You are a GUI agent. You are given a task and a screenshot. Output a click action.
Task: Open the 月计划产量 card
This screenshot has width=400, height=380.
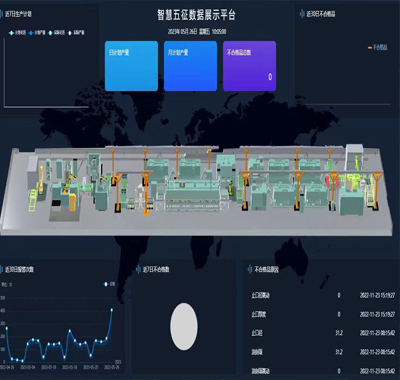click(x=190, y=66)
